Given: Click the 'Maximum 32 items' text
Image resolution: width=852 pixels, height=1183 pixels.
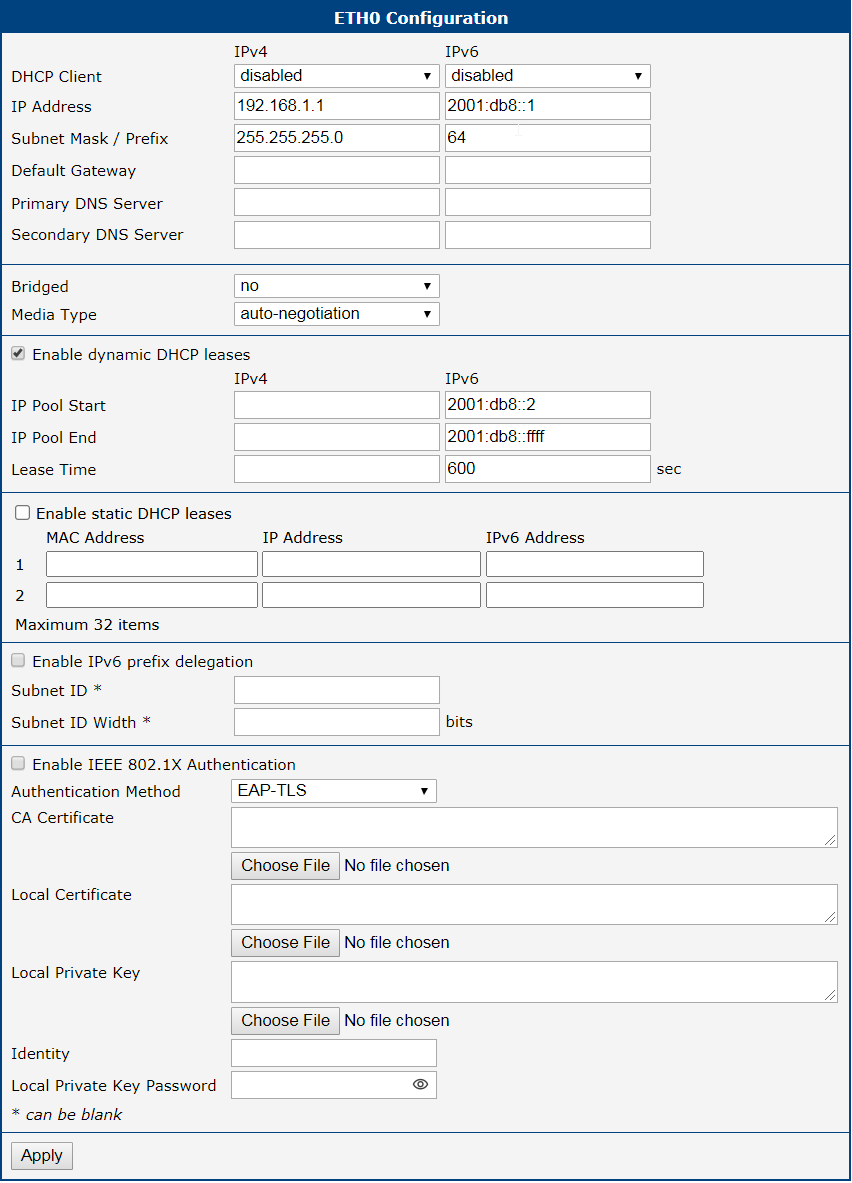Looking at the screenshot, I should (x=88, y=625).
